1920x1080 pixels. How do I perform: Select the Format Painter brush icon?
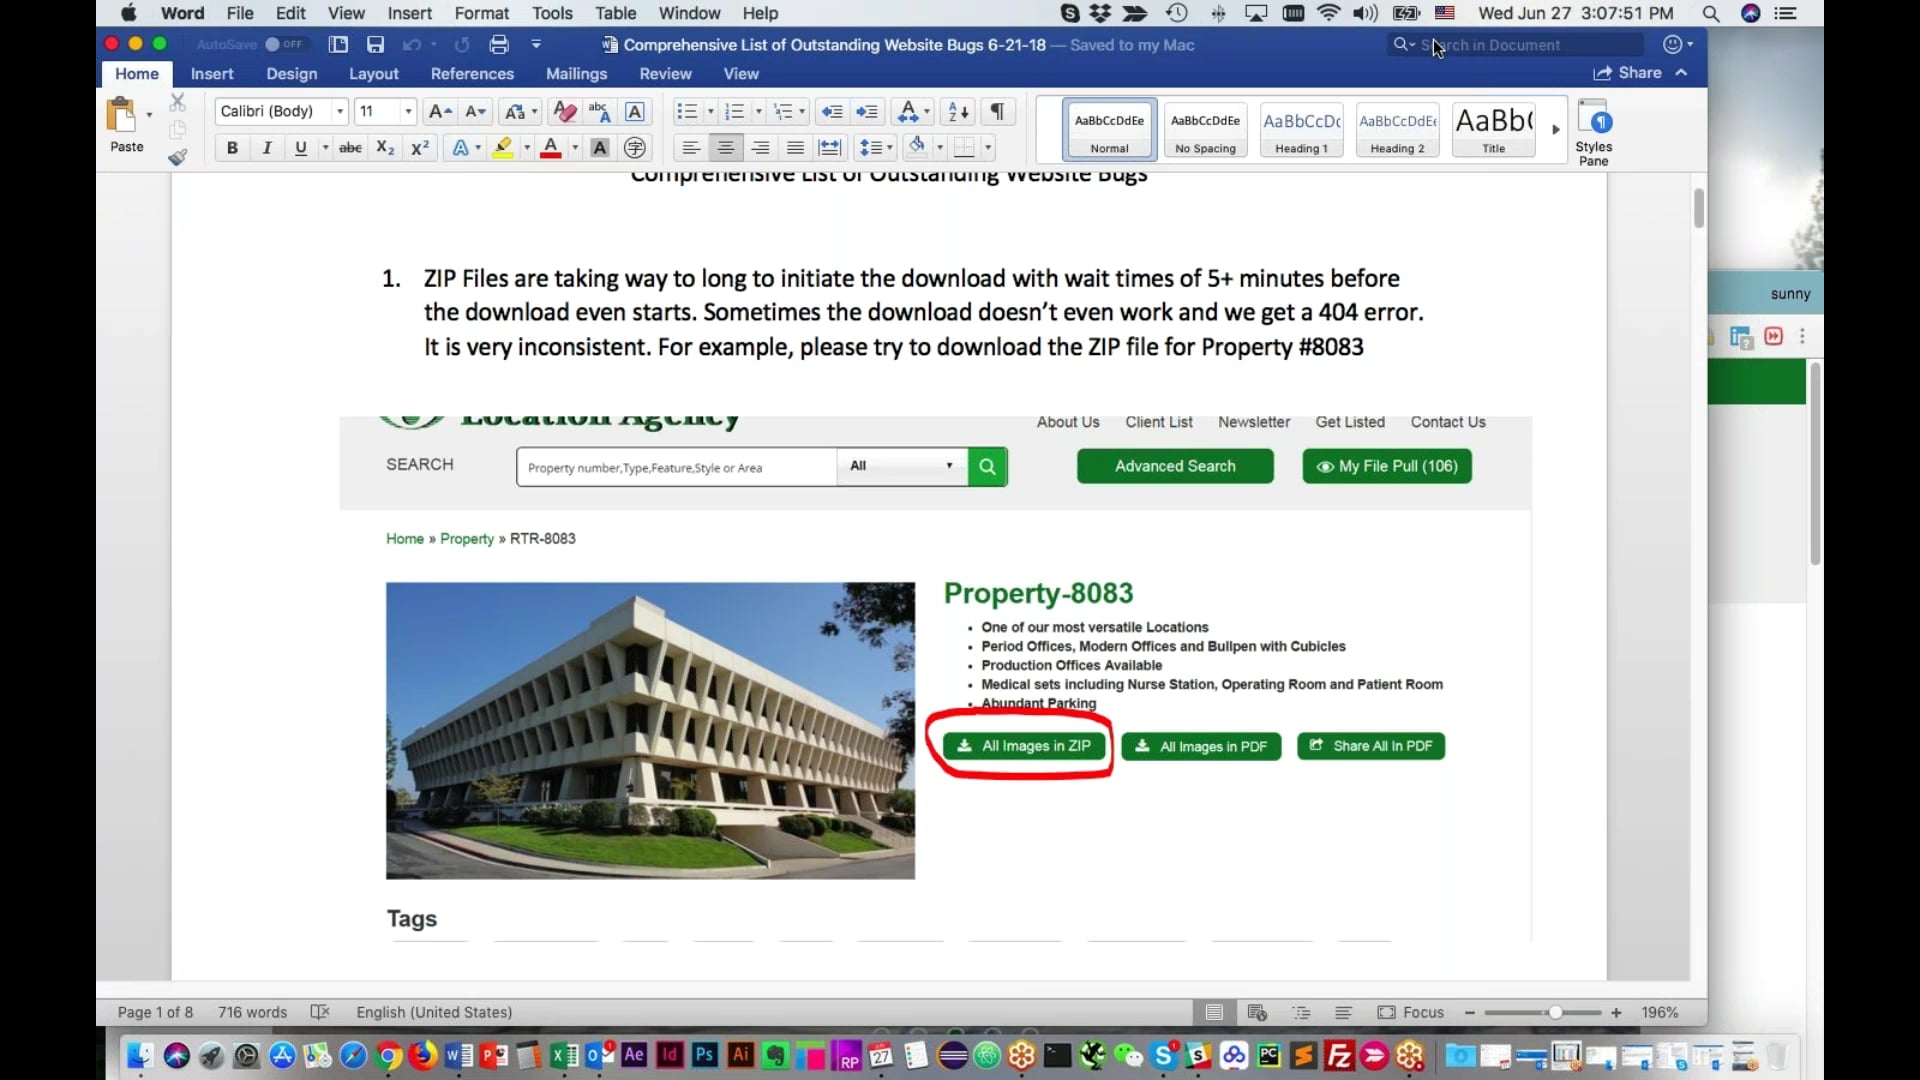177,157
